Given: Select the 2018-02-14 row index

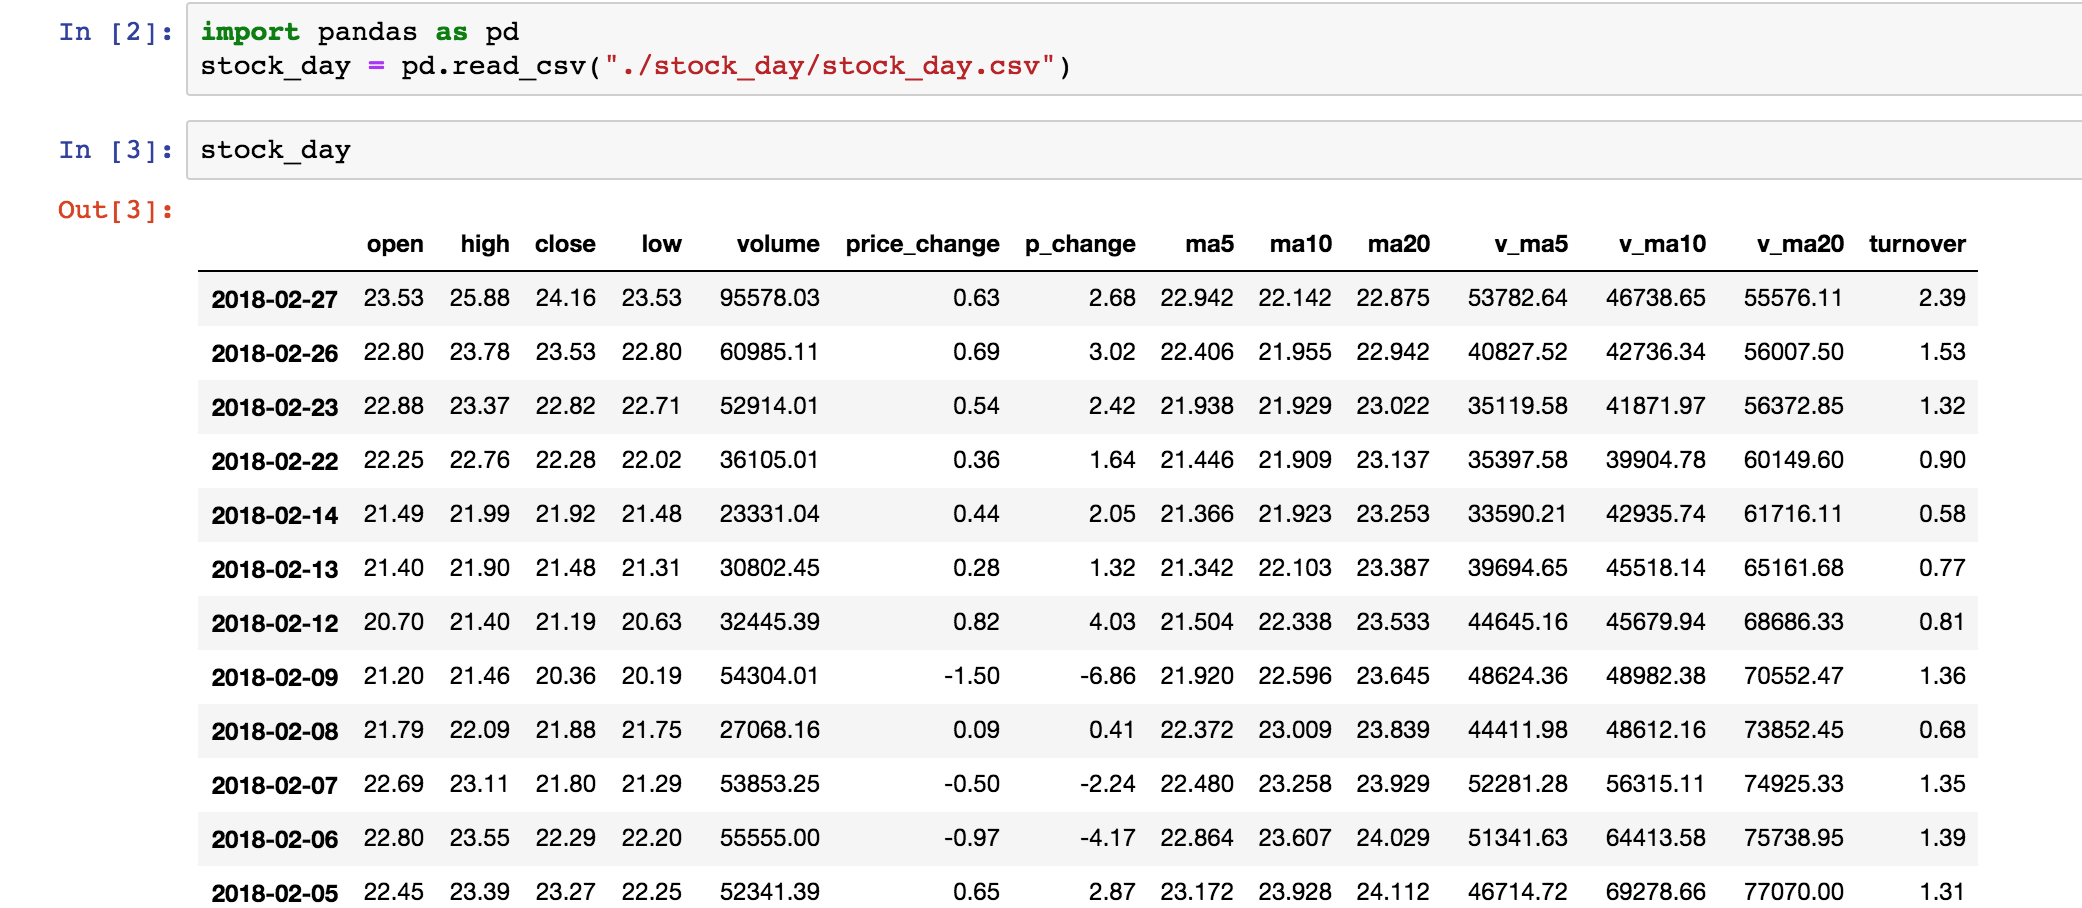Looking at the screenshot, I should (x=275, y=515).
